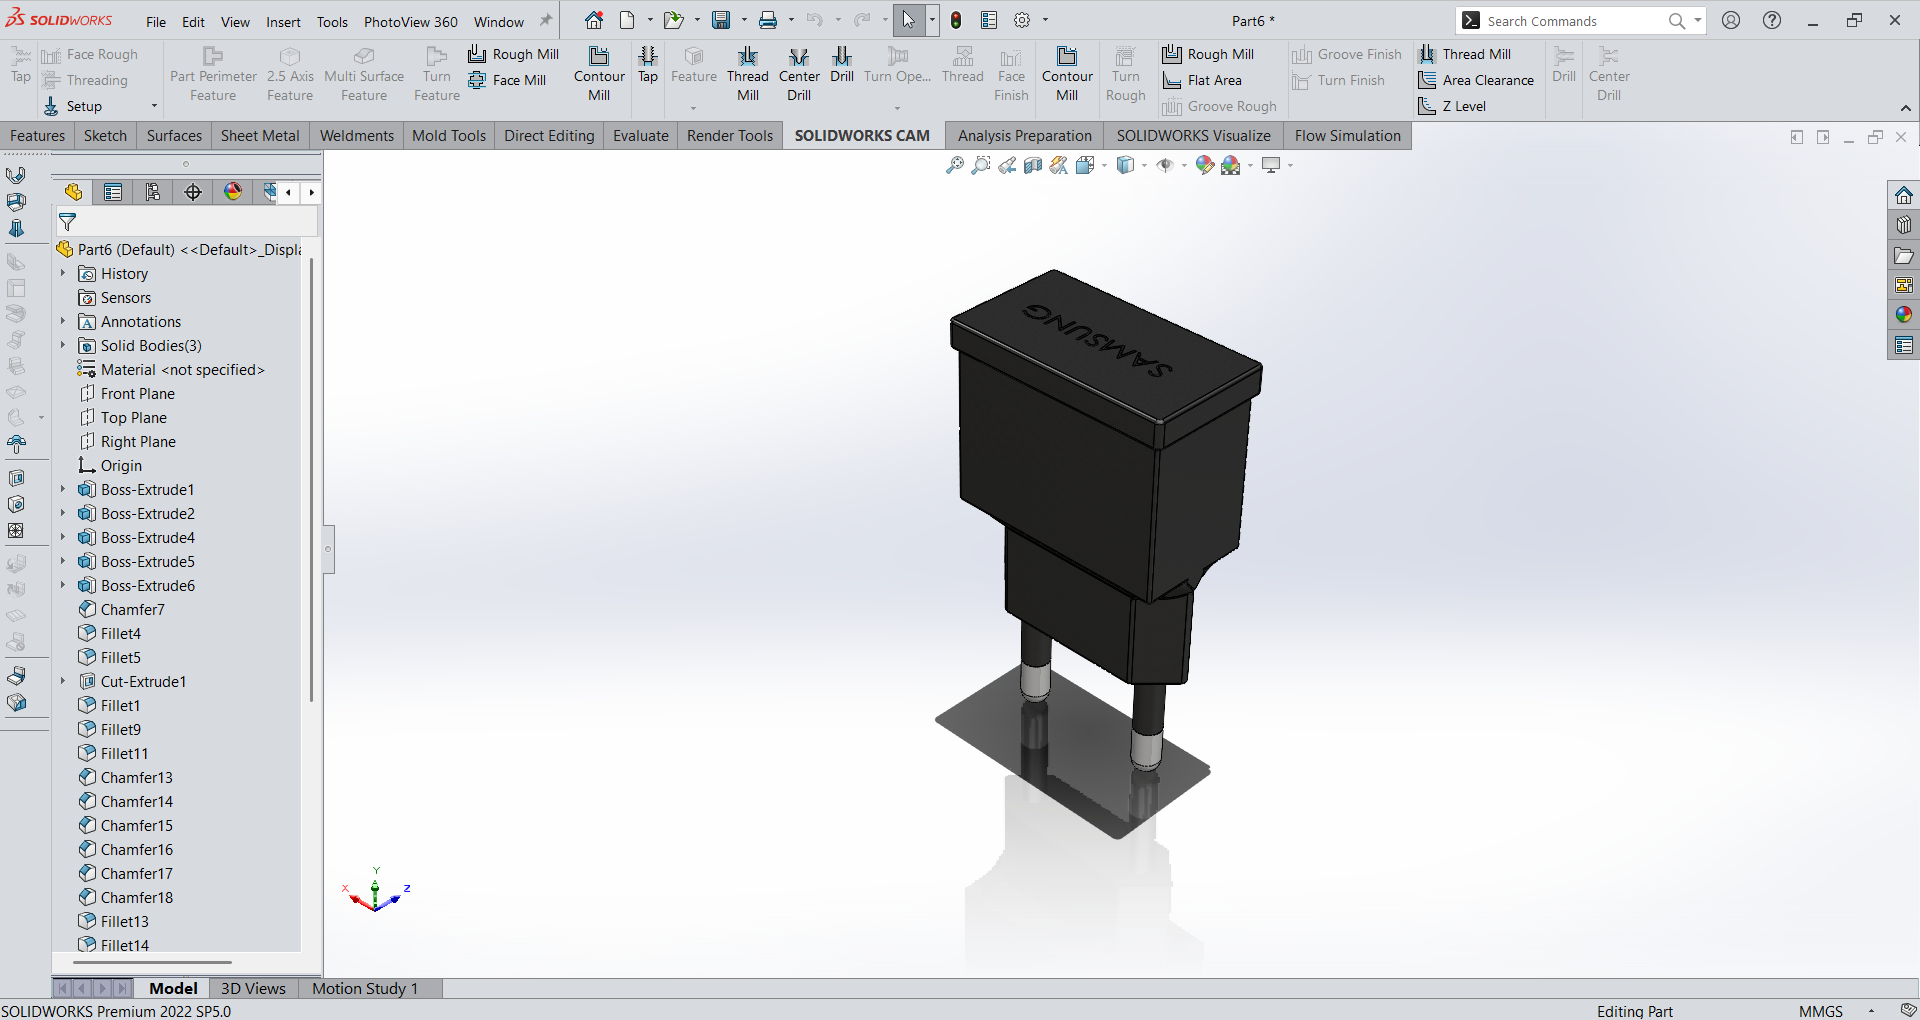Image resolution: width=1920 pixels, height=1020 pixels.
Task: Open Custom Properties in task pane
Action: click(1904, 345)
